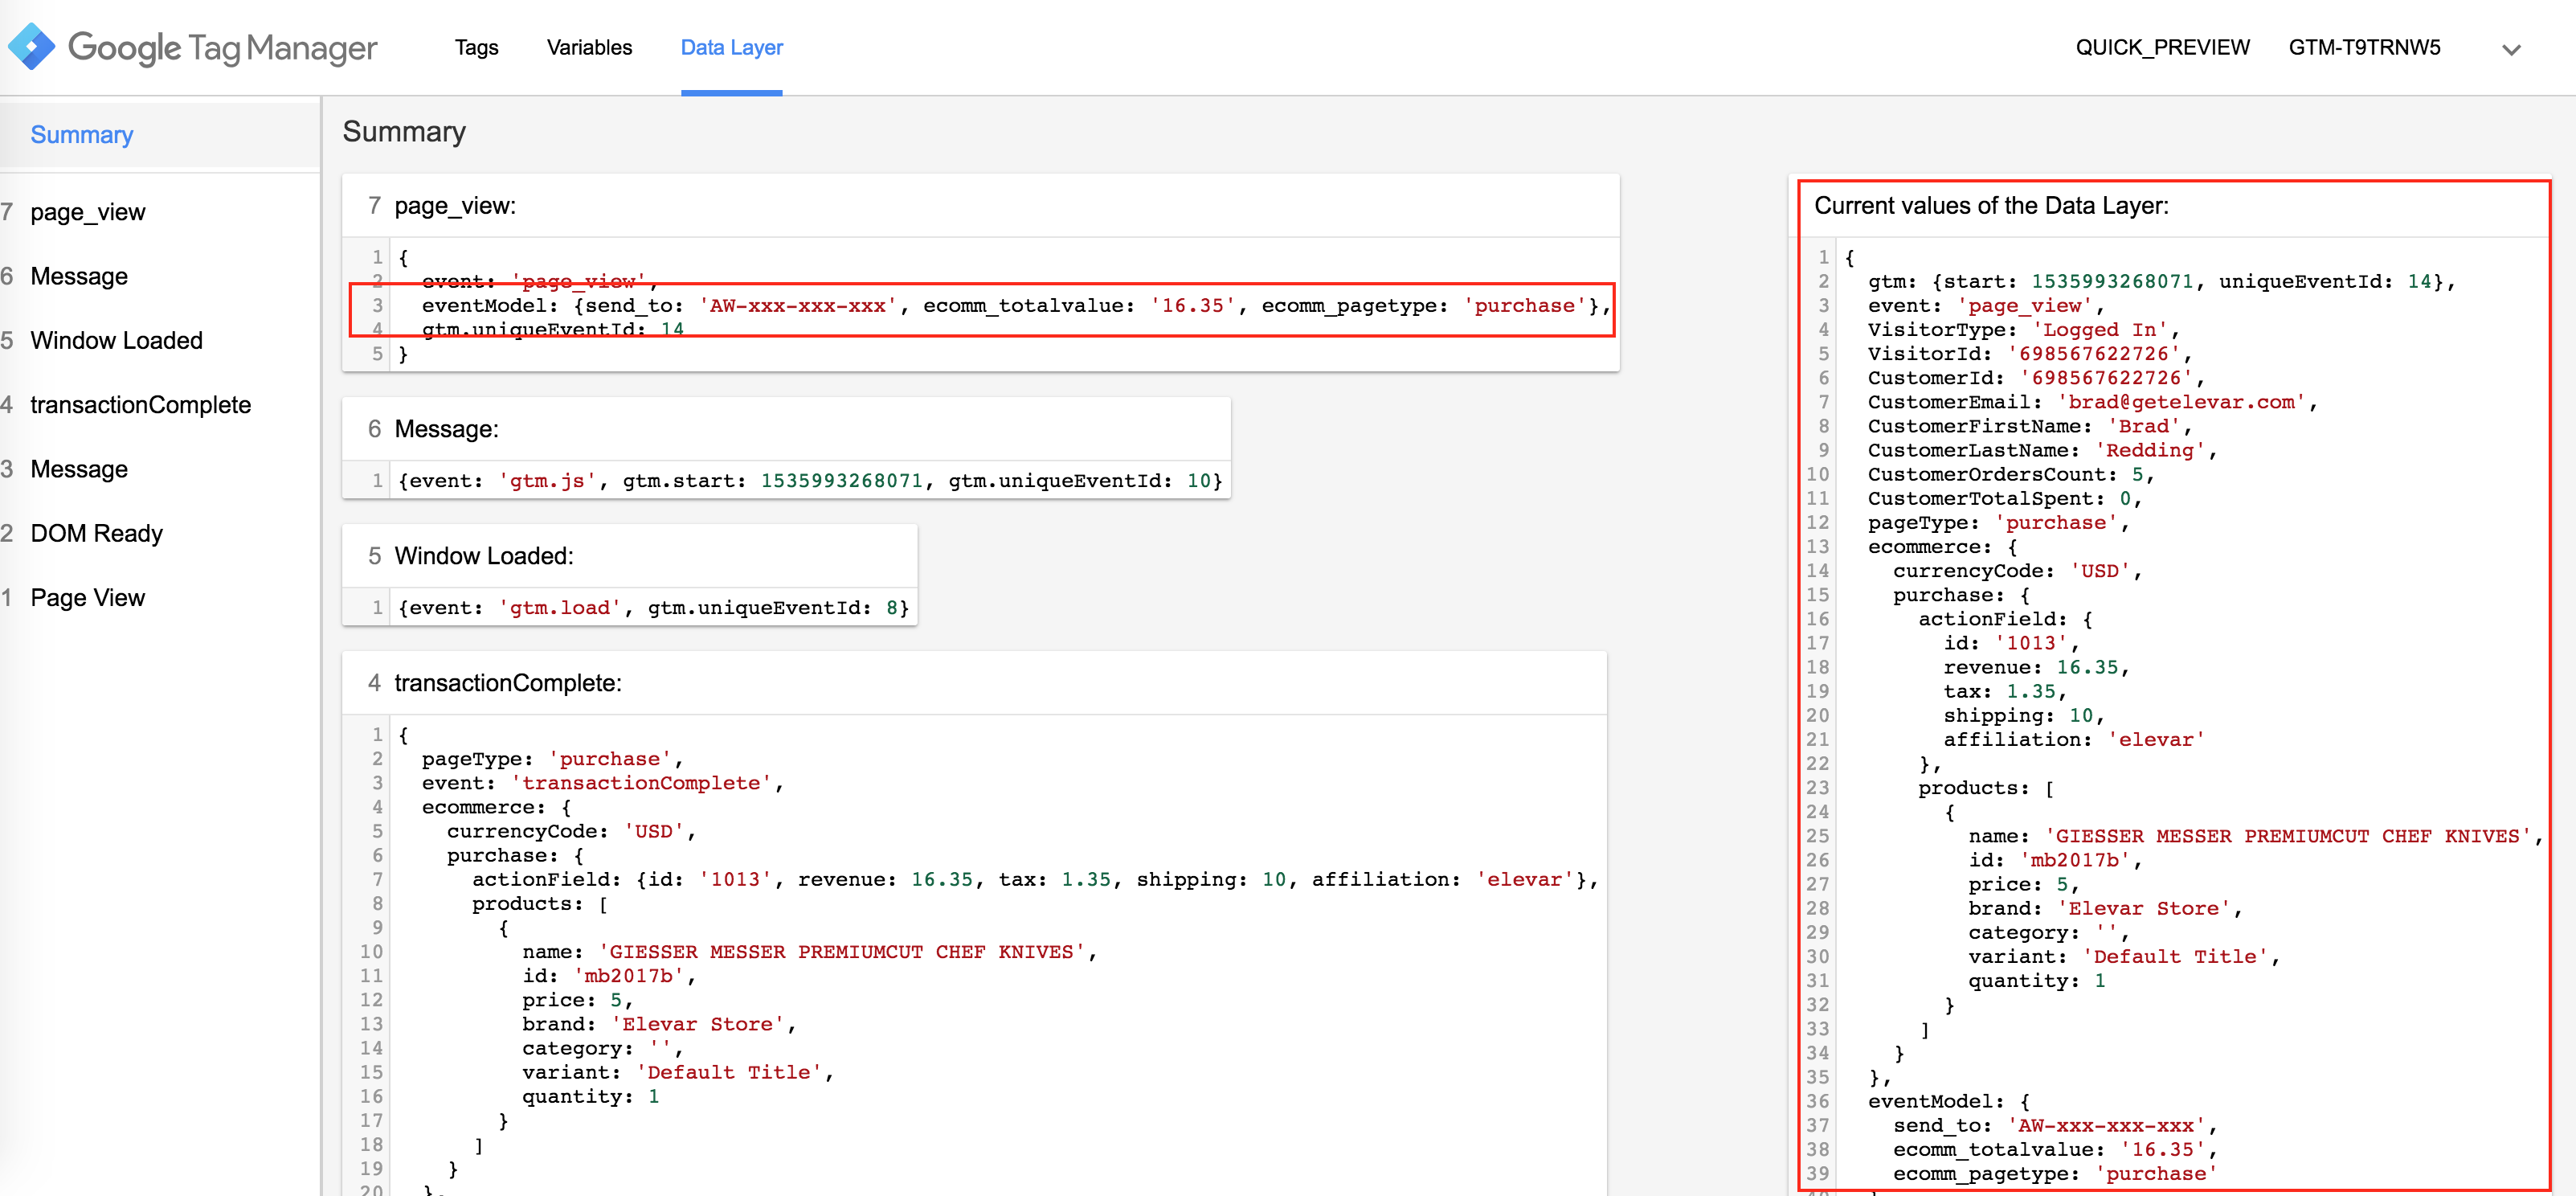Click "pageType: 'purchase'" in Data Layer panel
Image resolution: width=2576 pixels, height=1196 pixels.
(x=1998, y=523)
